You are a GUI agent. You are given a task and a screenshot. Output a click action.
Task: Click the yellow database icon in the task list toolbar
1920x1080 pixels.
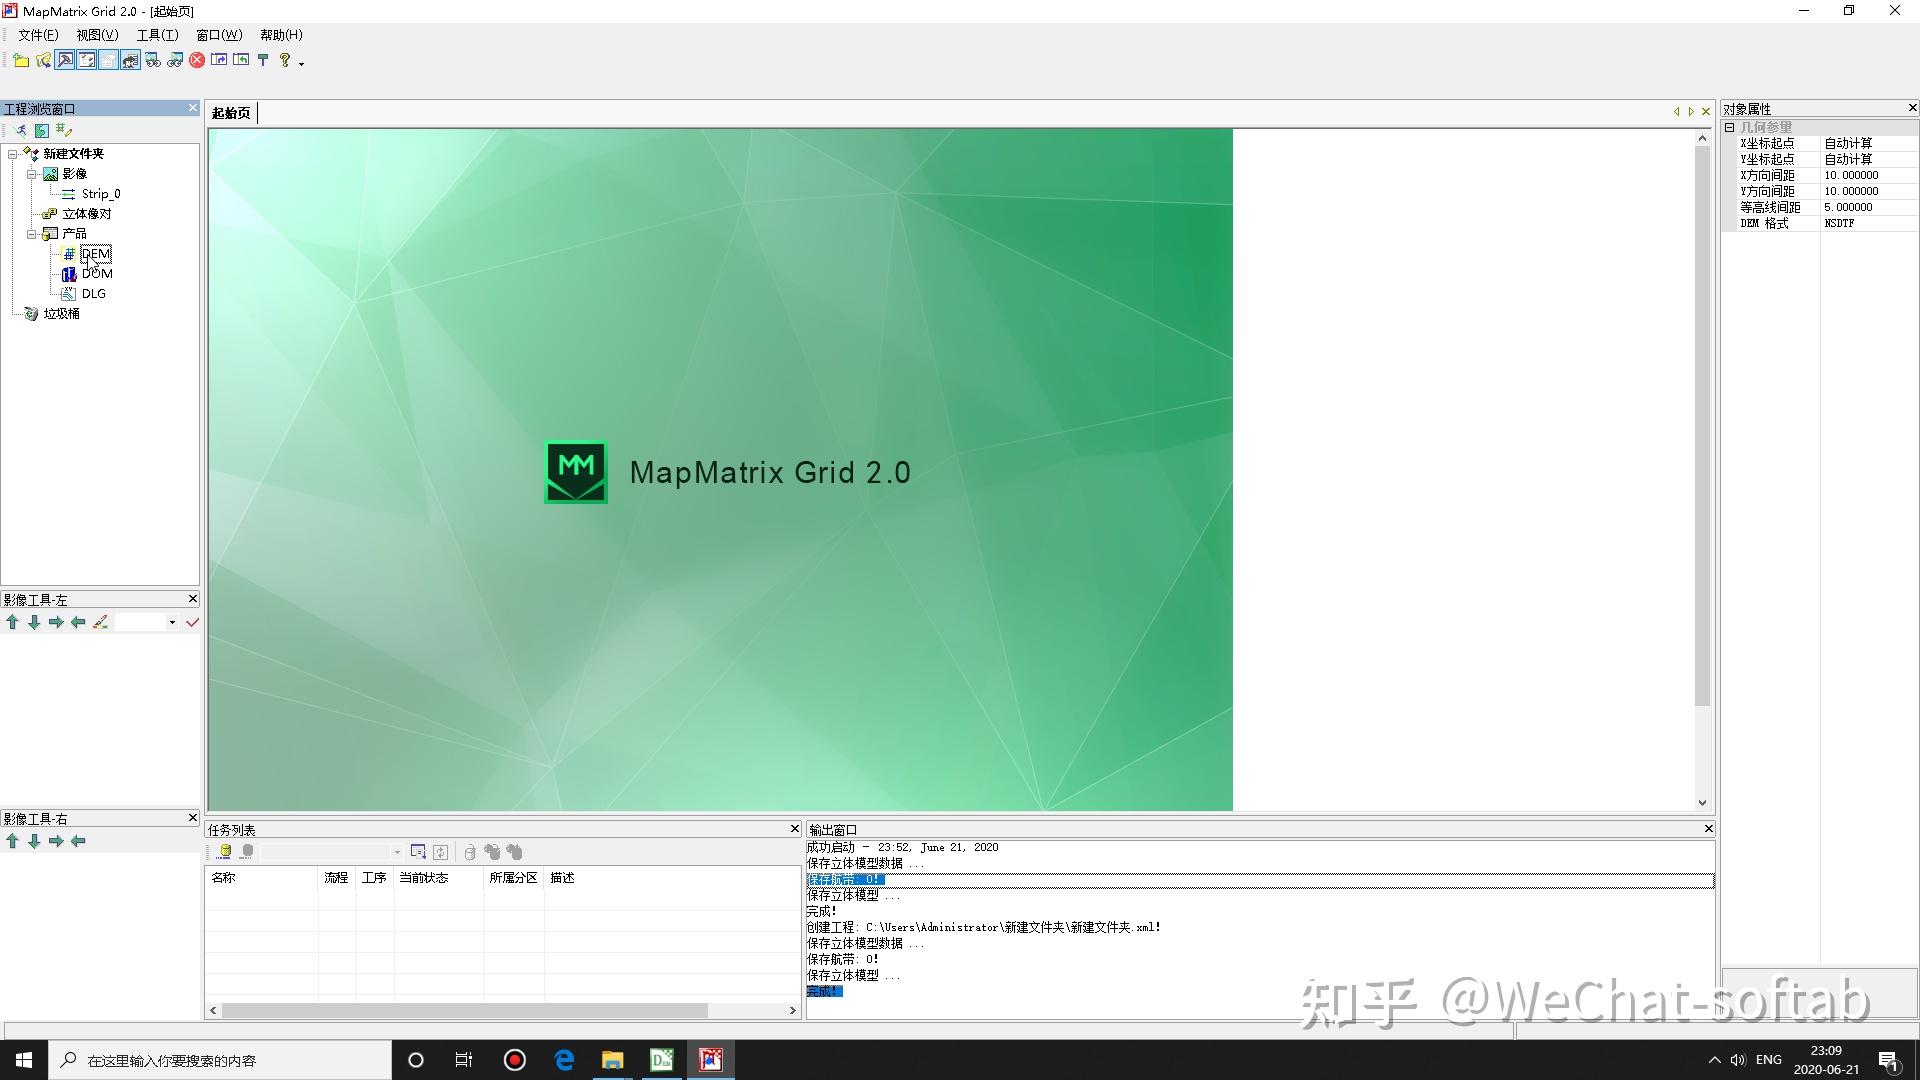pyautogui.click(x=224, y=851)
